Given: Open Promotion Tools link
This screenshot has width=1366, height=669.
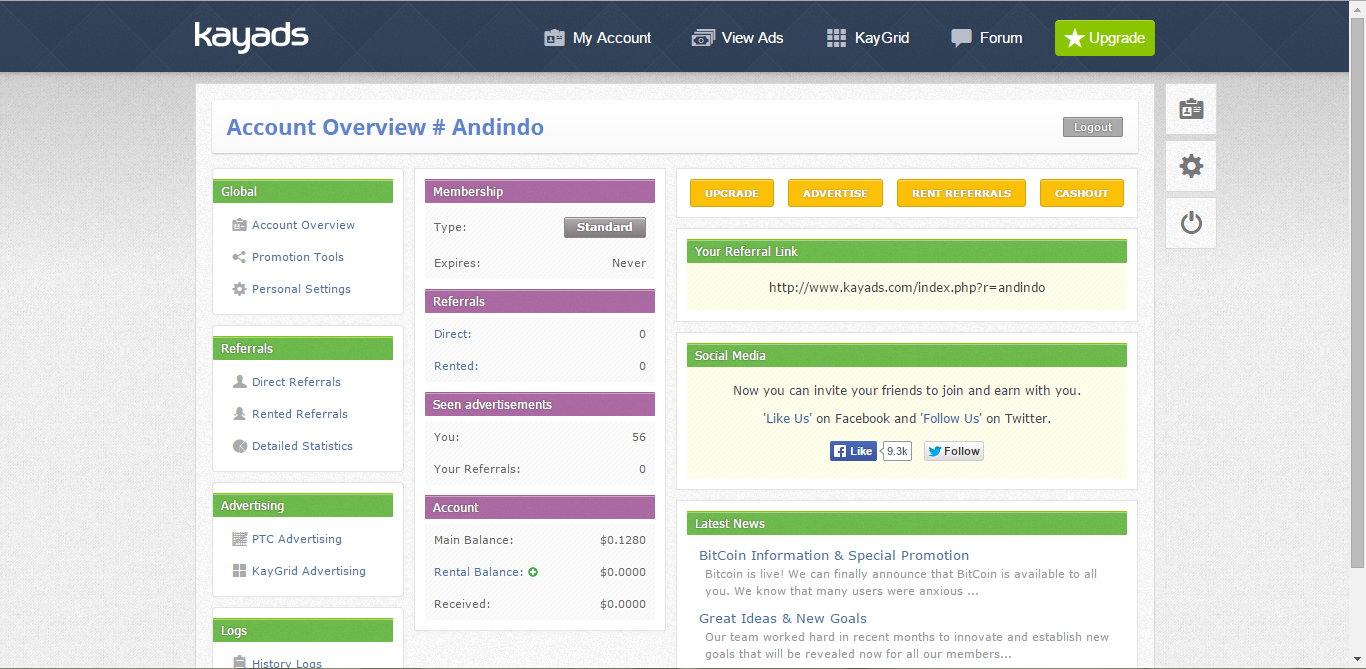Looking at the screenshot, I should [298, 257].
